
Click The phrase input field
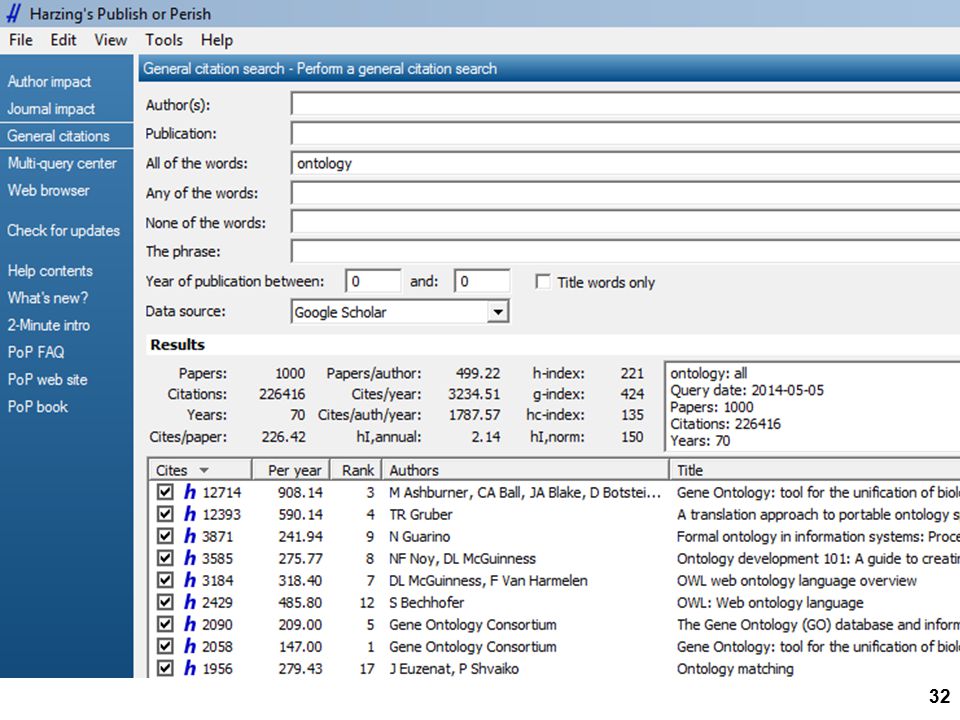(x=625, y=251)
